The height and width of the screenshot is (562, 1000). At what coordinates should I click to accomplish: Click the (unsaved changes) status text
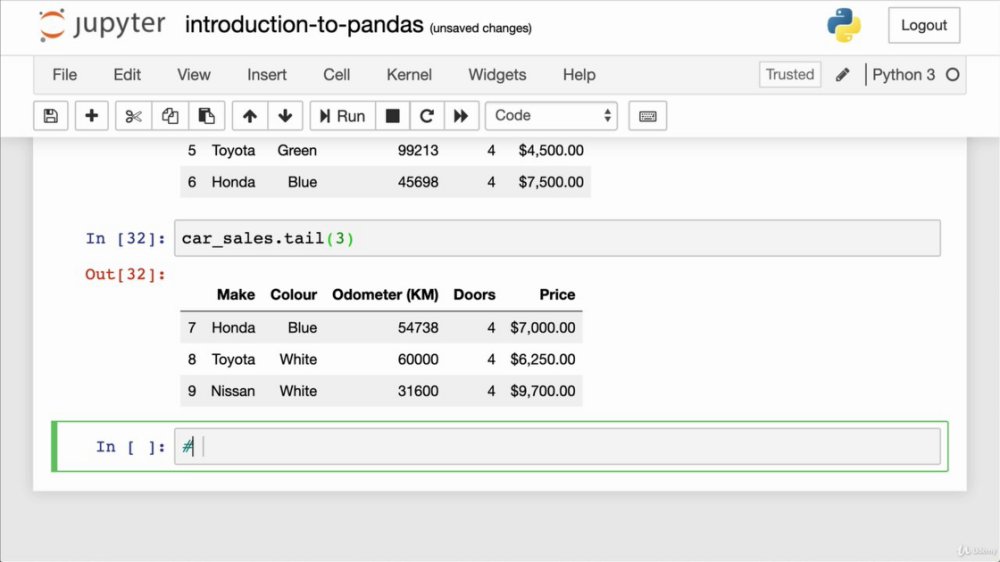click(481, 28)
